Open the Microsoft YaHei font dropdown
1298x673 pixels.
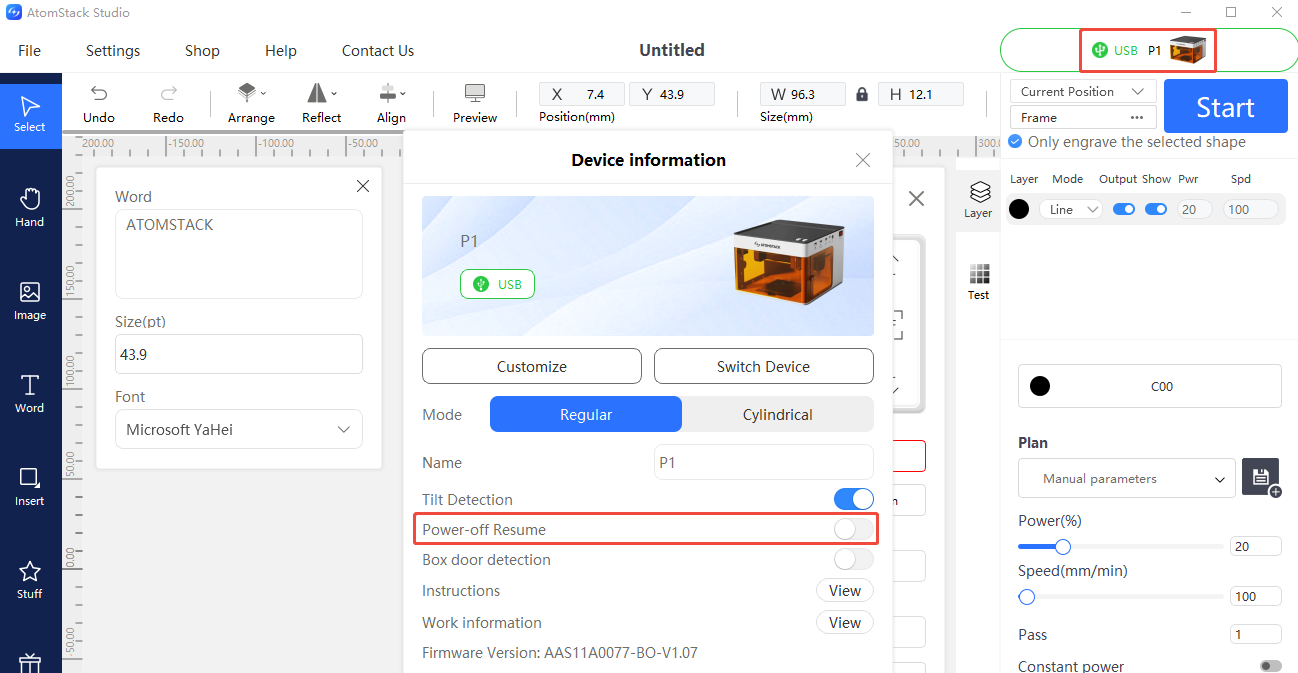[239, 429]
